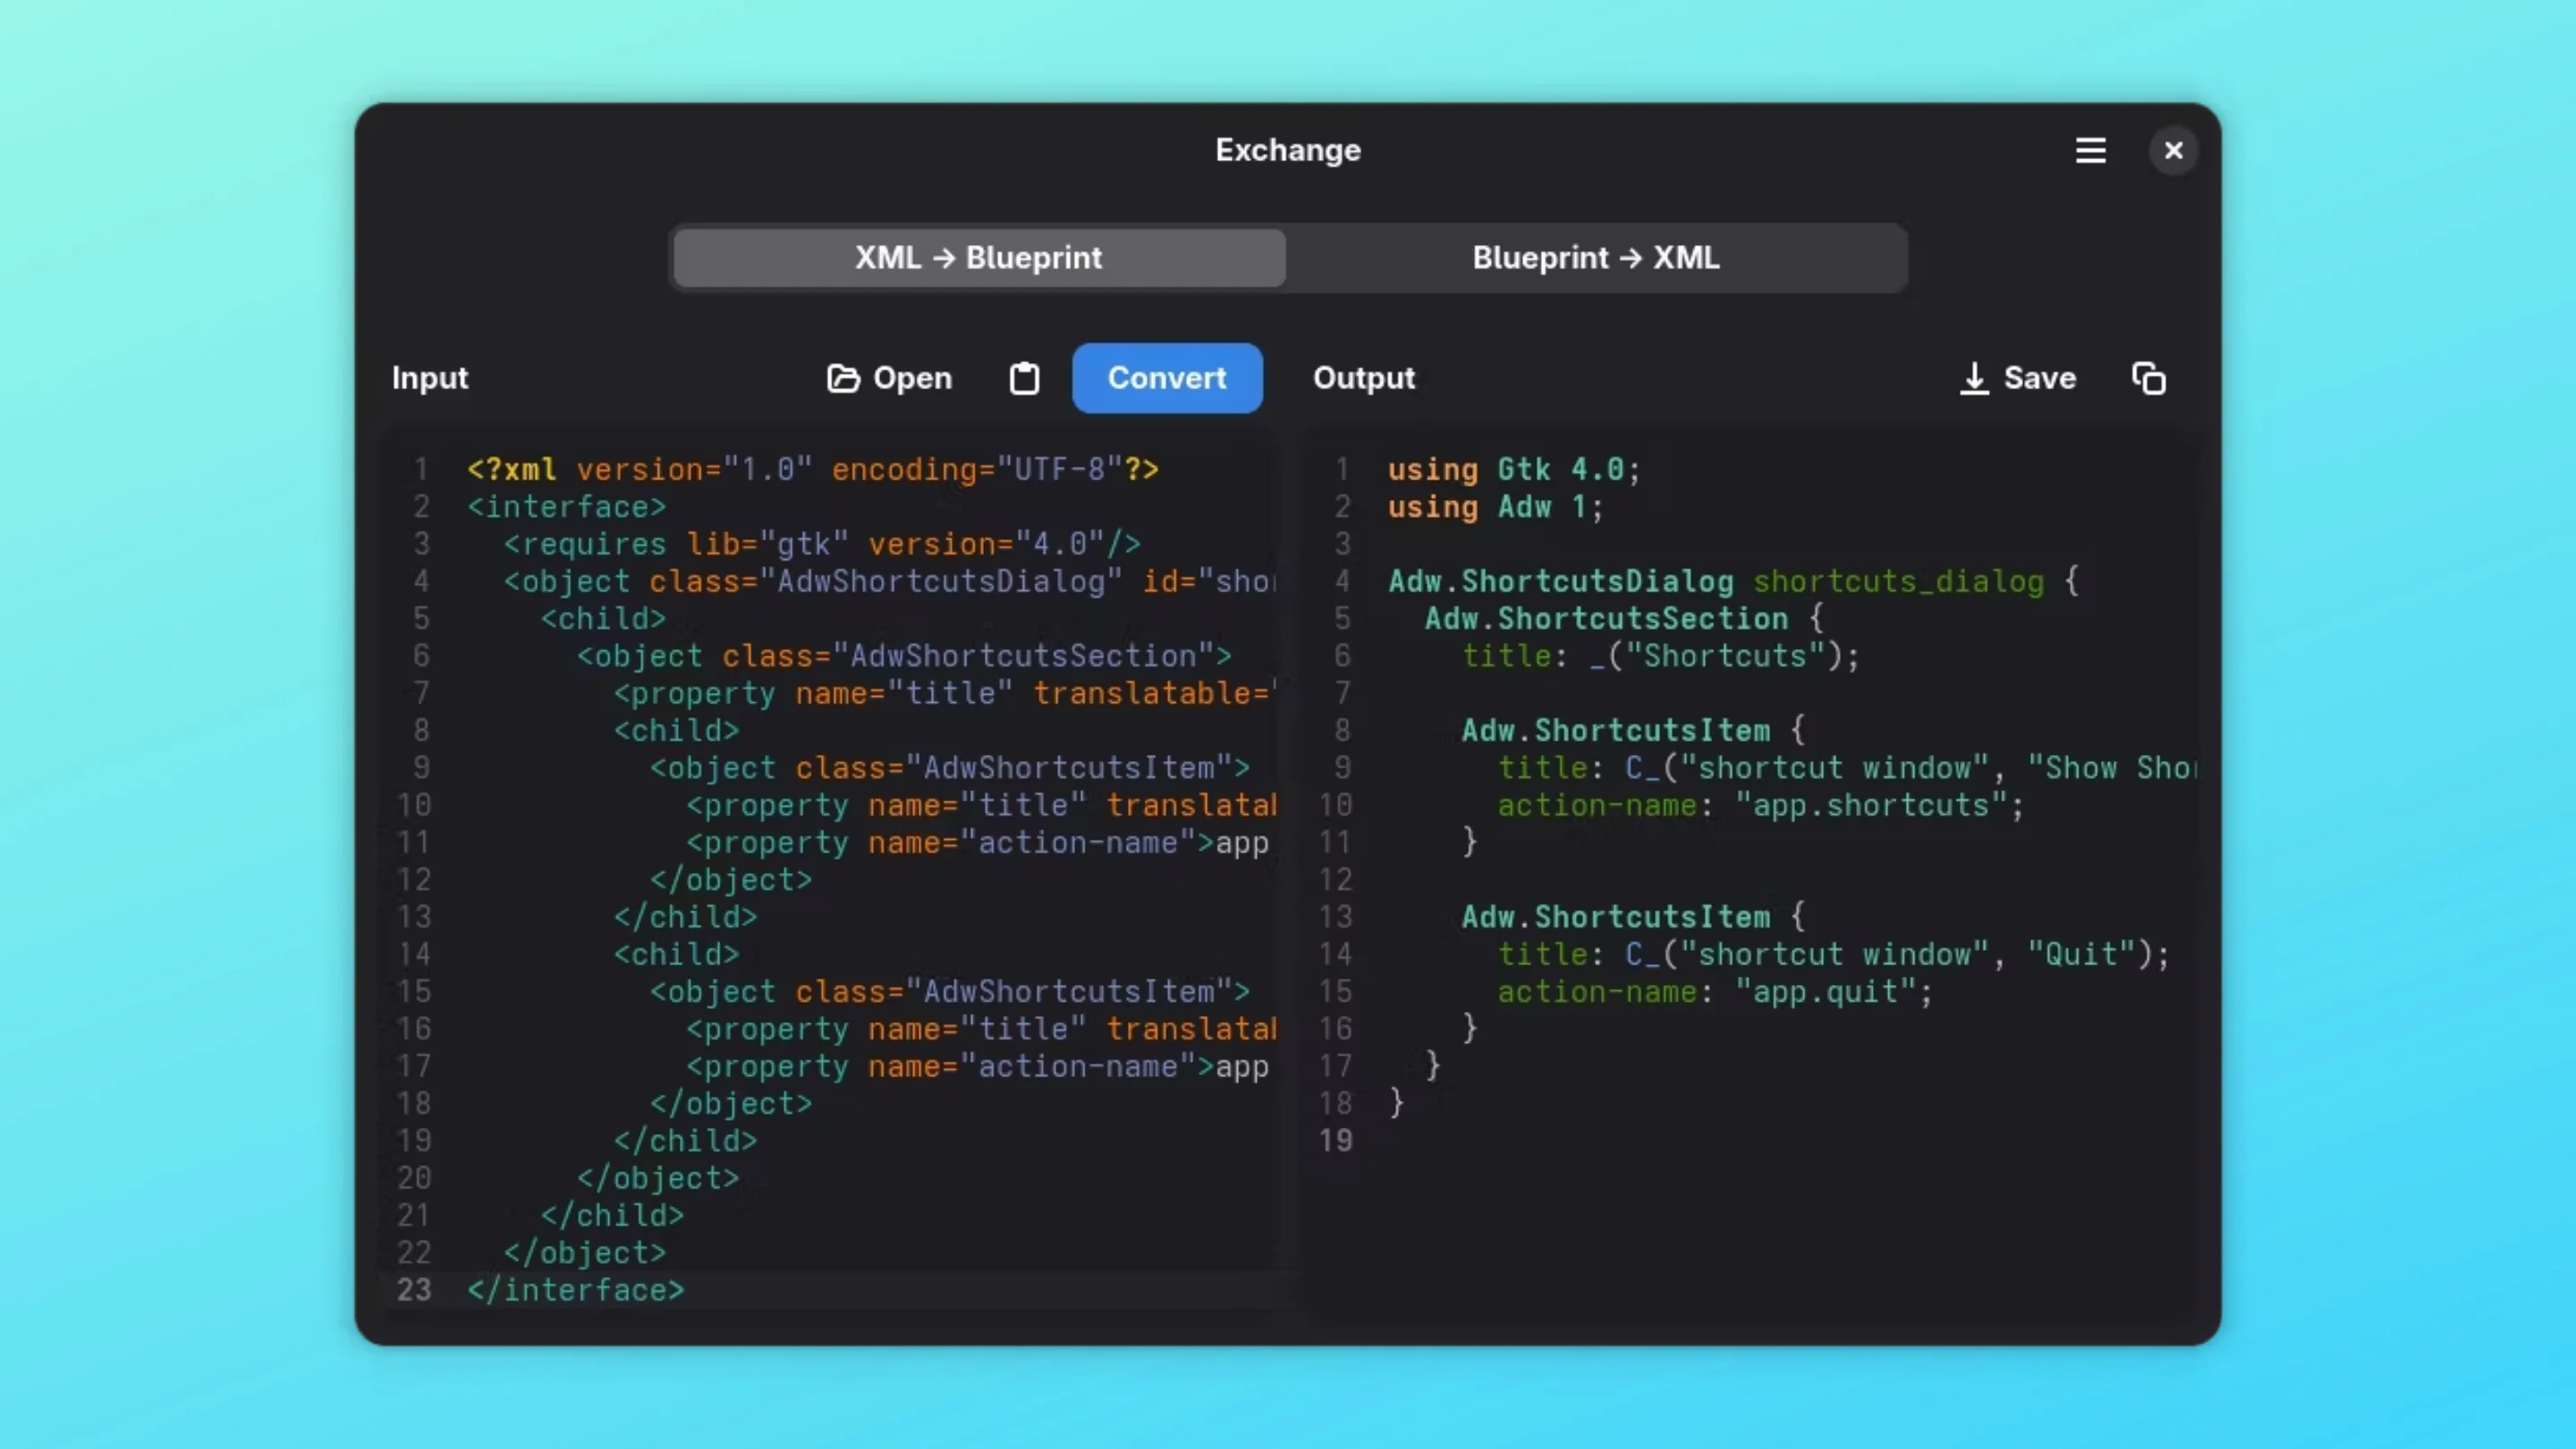
Task: Click the Exchange title in the header bar
Action: coord(1288,150)
